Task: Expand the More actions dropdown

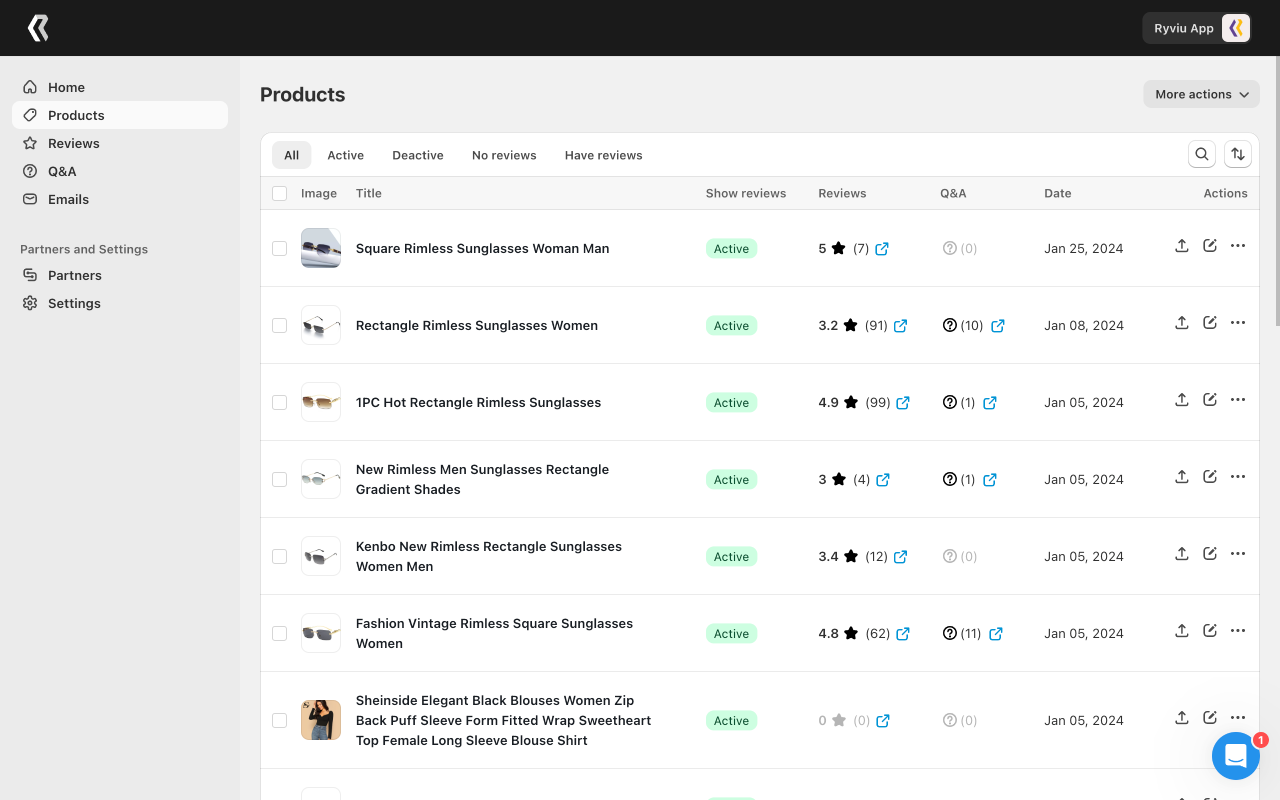Action: tap(1201, 94)
